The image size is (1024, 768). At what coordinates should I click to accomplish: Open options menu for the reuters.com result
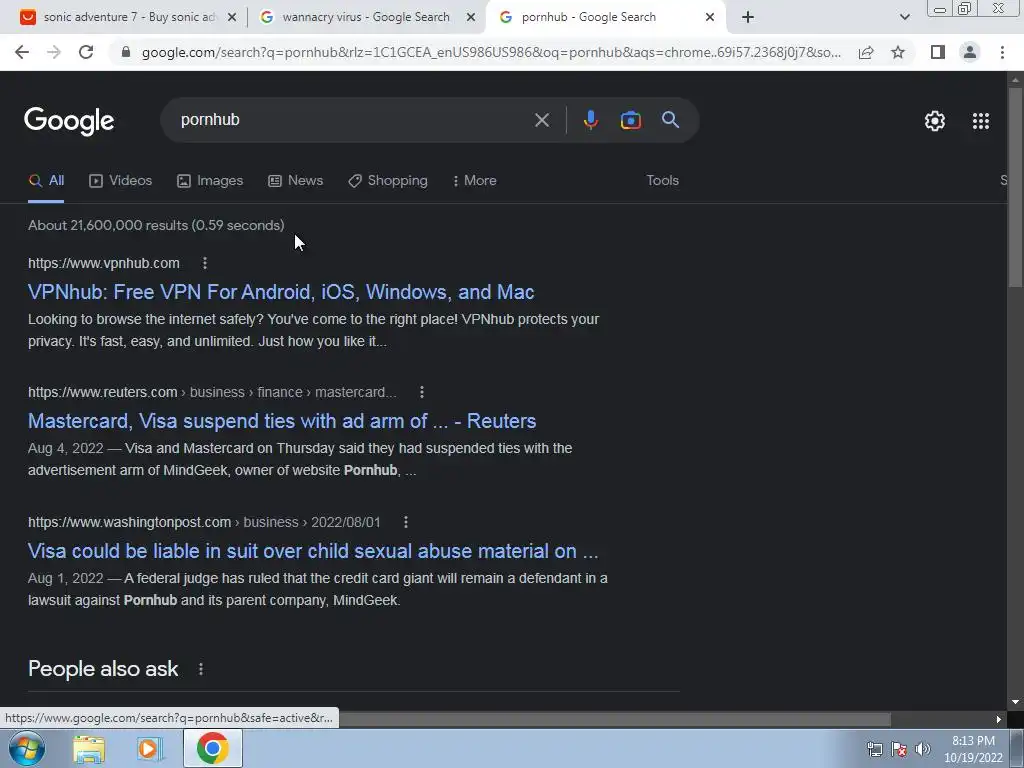click(422, 392)
